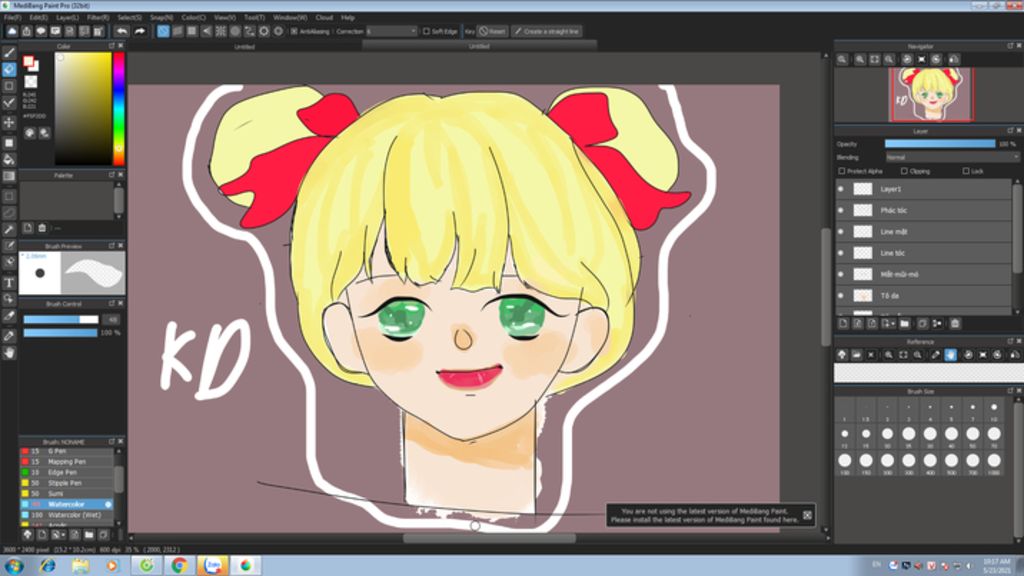Click the Navigator fit-to-window icon
The height and width of the screenshot is (576, 1024).
[874, 59]
